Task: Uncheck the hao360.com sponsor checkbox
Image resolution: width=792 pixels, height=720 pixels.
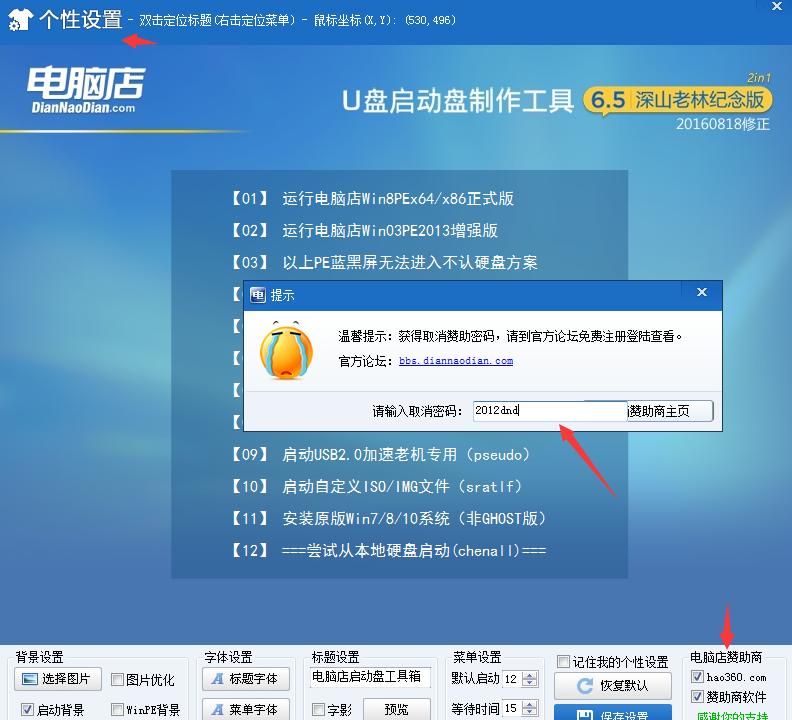Action: (697, 677)
